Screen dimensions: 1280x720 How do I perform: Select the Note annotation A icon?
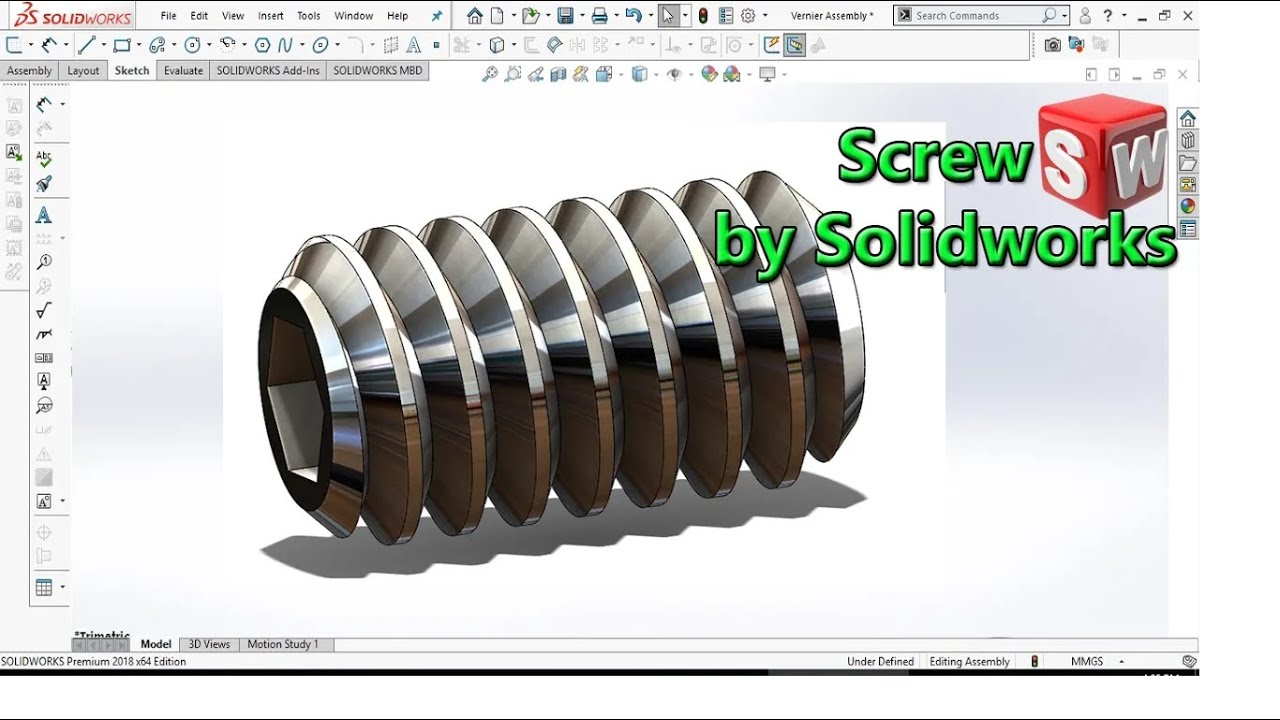[43, 215]
